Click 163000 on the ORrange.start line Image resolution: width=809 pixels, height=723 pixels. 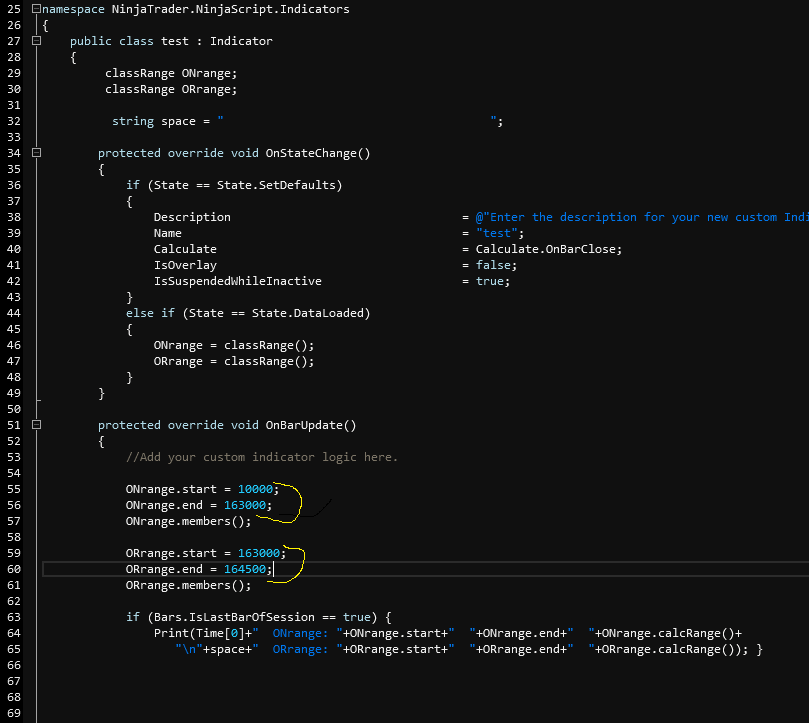pyautogui.click(x=258, y=553)
